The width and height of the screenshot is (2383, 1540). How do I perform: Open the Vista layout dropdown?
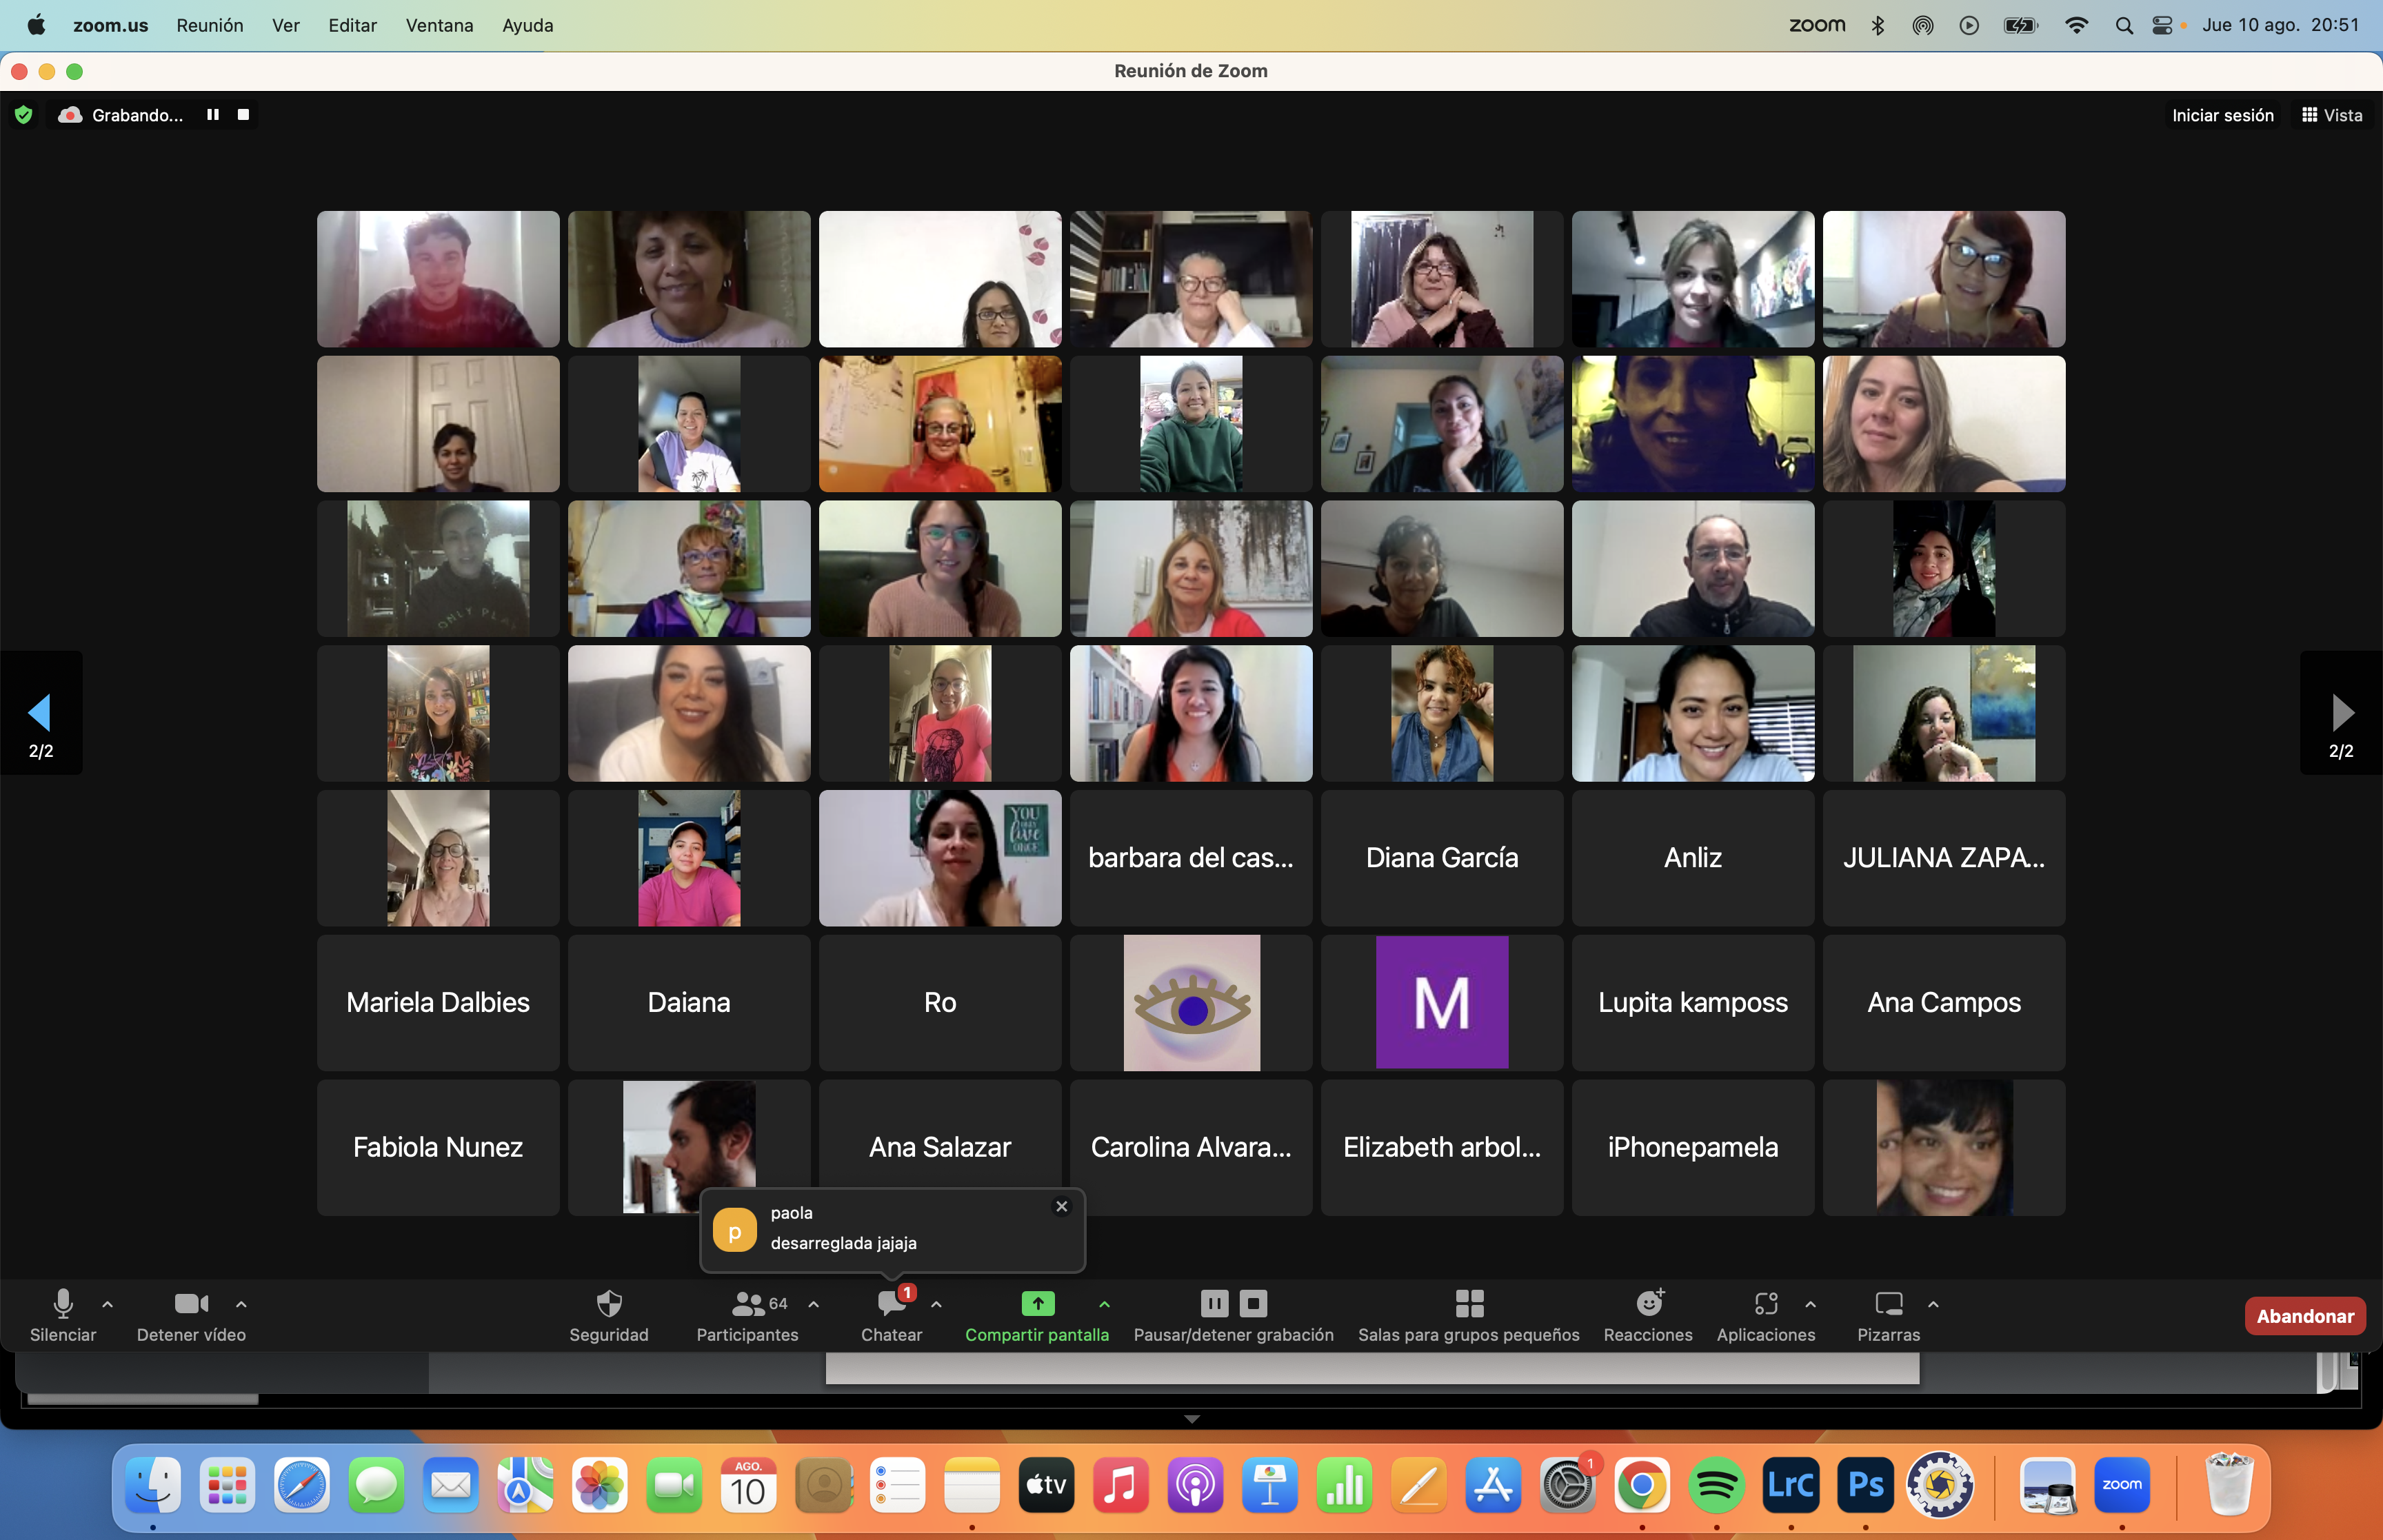pyautogui.click(x=2331, y=115)
